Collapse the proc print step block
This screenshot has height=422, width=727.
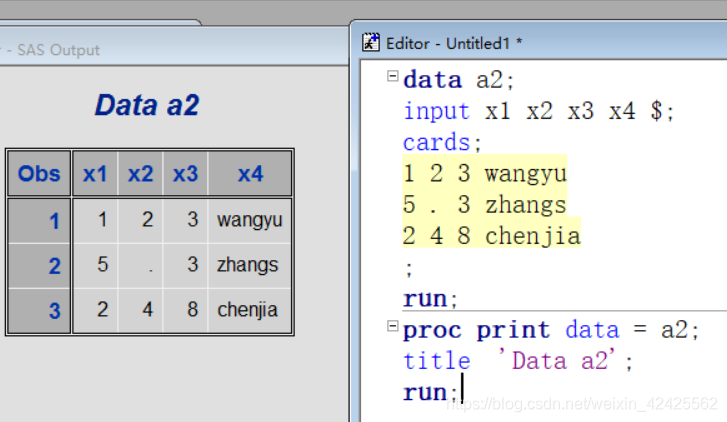point(393,326)
